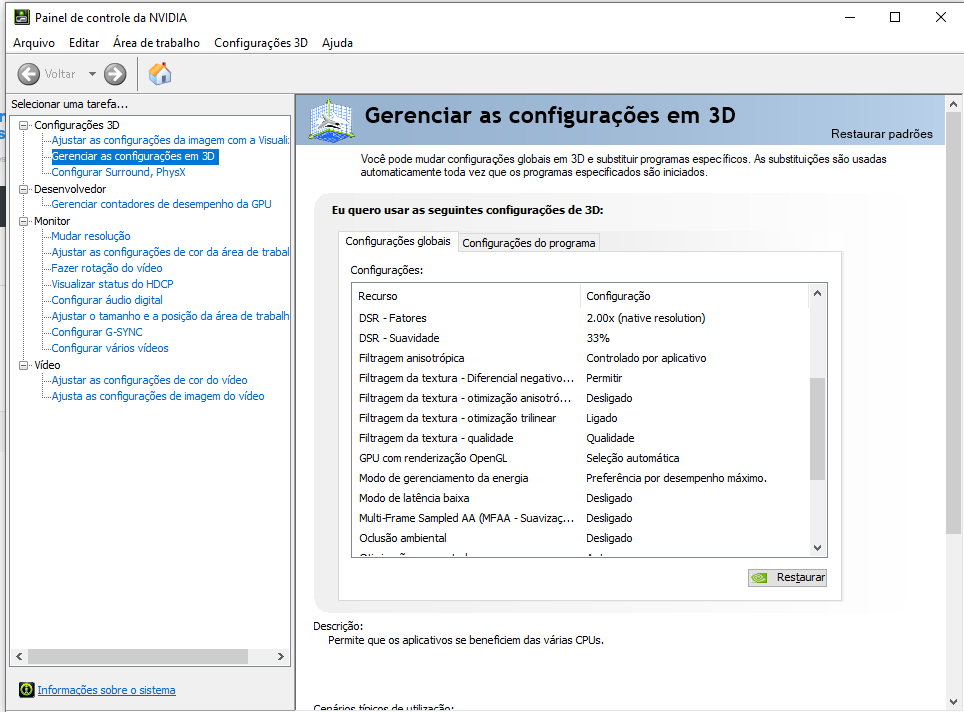Open Ajusta as configurações de imagem do vídeo
This screenshot has height=712, width=964.
[157, 396]
